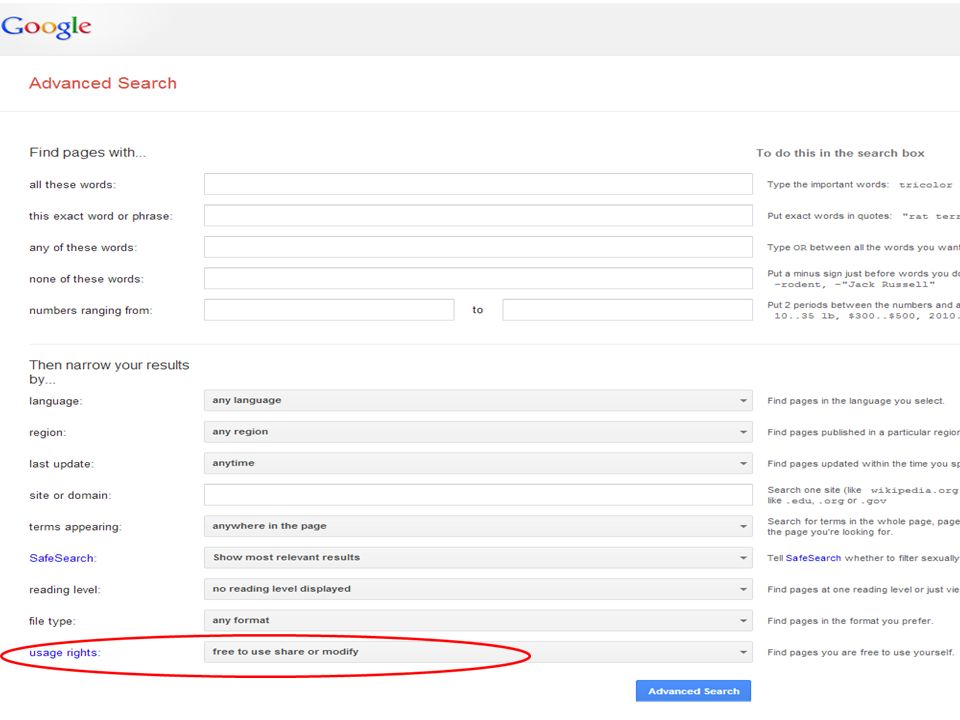Open the SafeSearch label link

(x=61, y=558)
